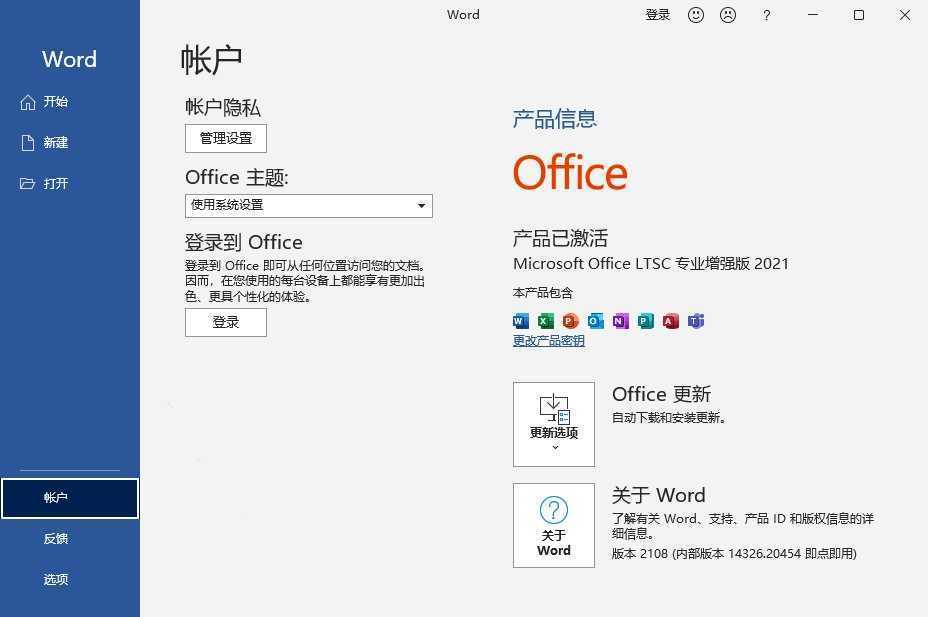Click the 登录 button
Viewport: 928px width, 617px height.
(225, 322)
